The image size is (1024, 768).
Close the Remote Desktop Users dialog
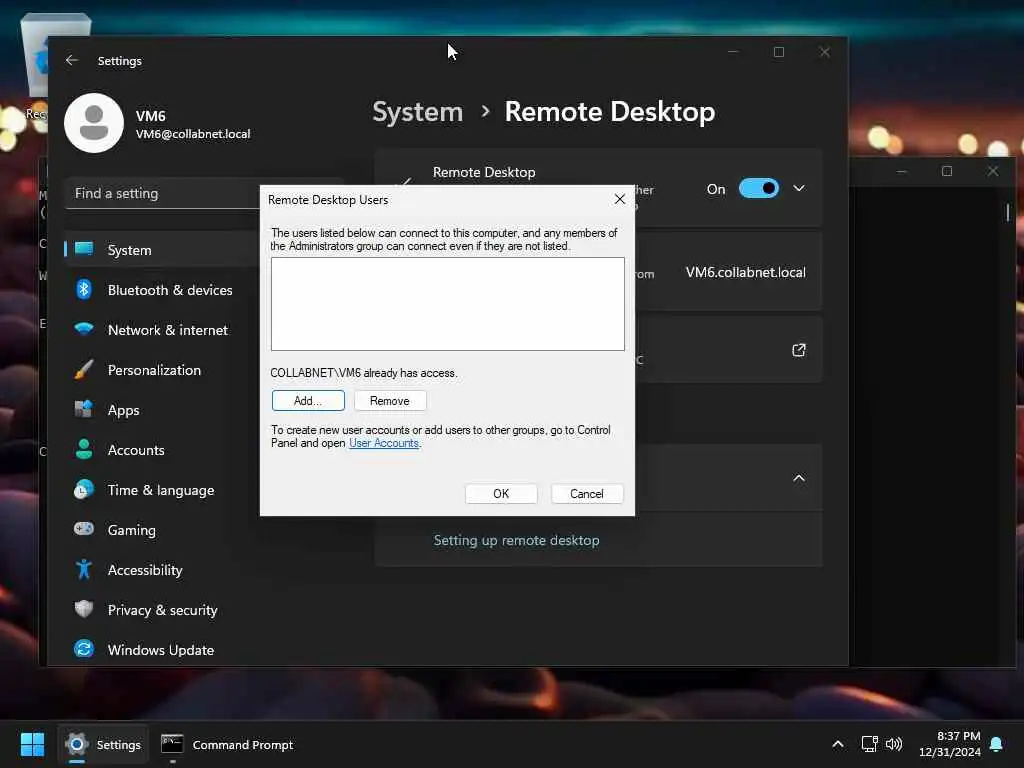click(620, 199)
